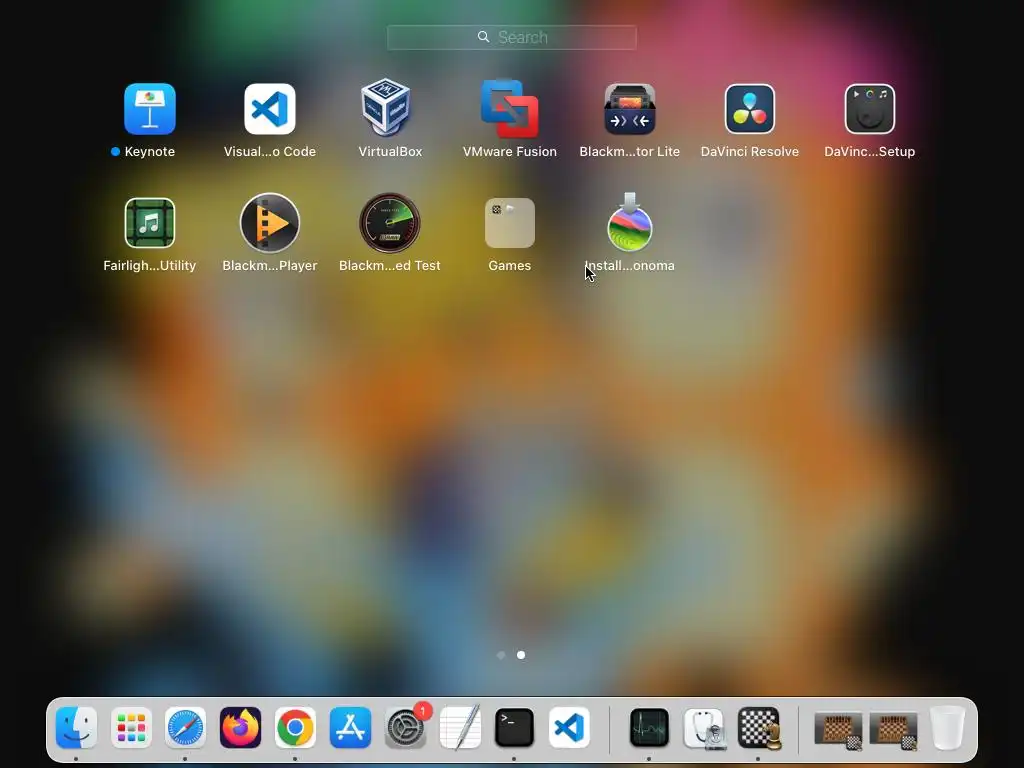This screenshot has width=1024, height=768.
Task: Launch the Fairlight Studio Utility app
Action: pos(150,223)
